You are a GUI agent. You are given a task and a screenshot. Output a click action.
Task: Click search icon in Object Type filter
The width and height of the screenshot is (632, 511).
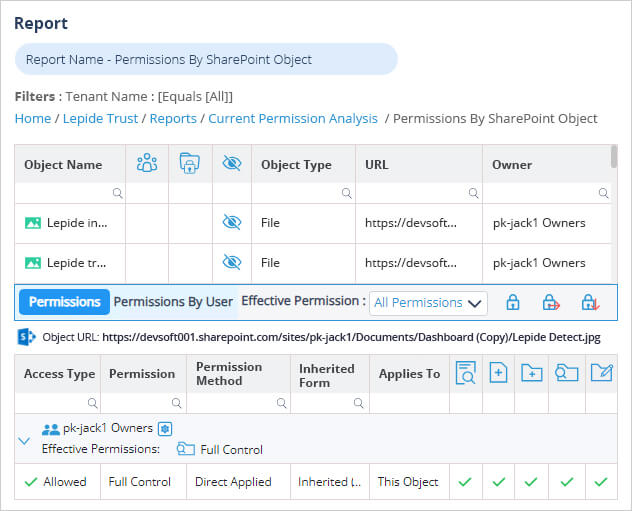(x=347, y=193)
